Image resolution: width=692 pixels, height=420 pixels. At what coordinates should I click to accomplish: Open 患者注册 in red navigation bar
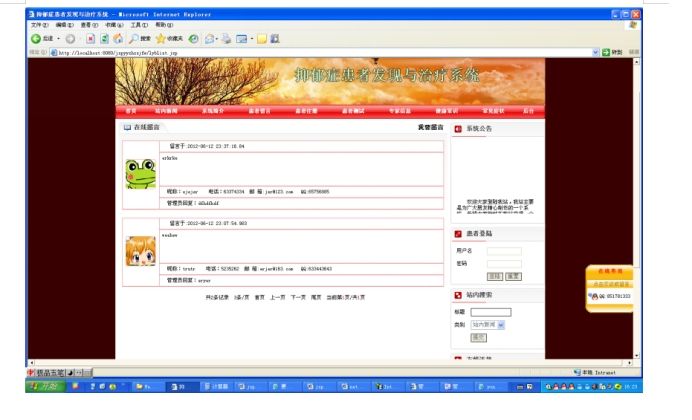[x=306, y=111]
